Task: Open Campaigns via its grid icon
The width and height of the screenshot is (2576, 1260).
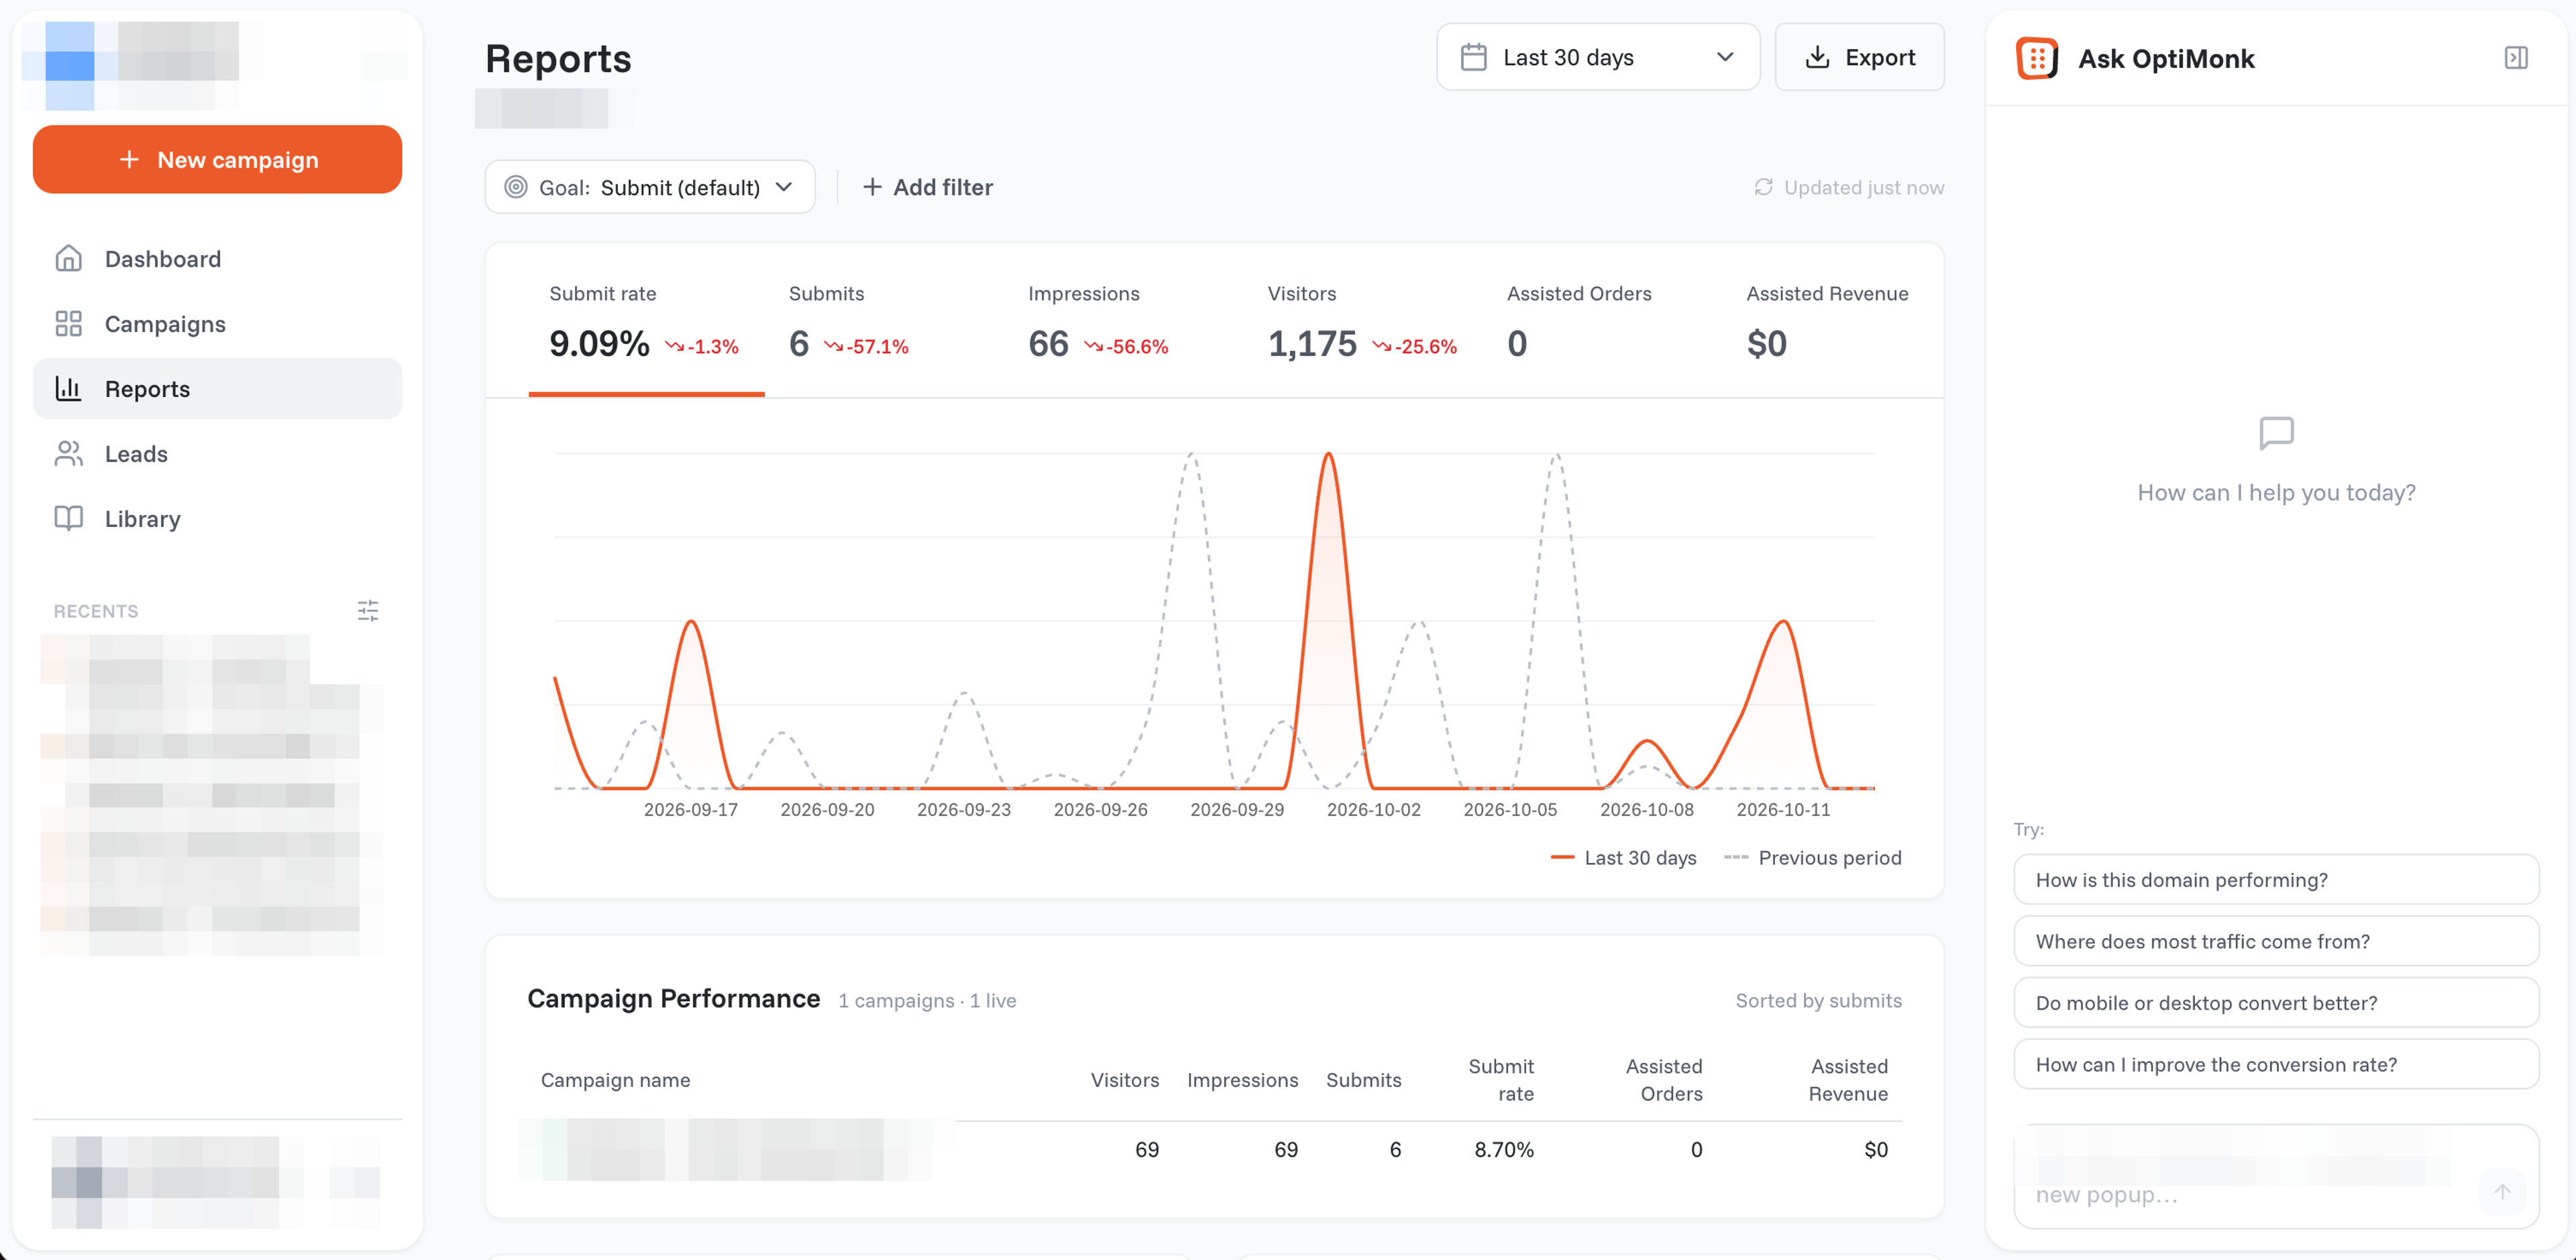Action: (68, 324)
